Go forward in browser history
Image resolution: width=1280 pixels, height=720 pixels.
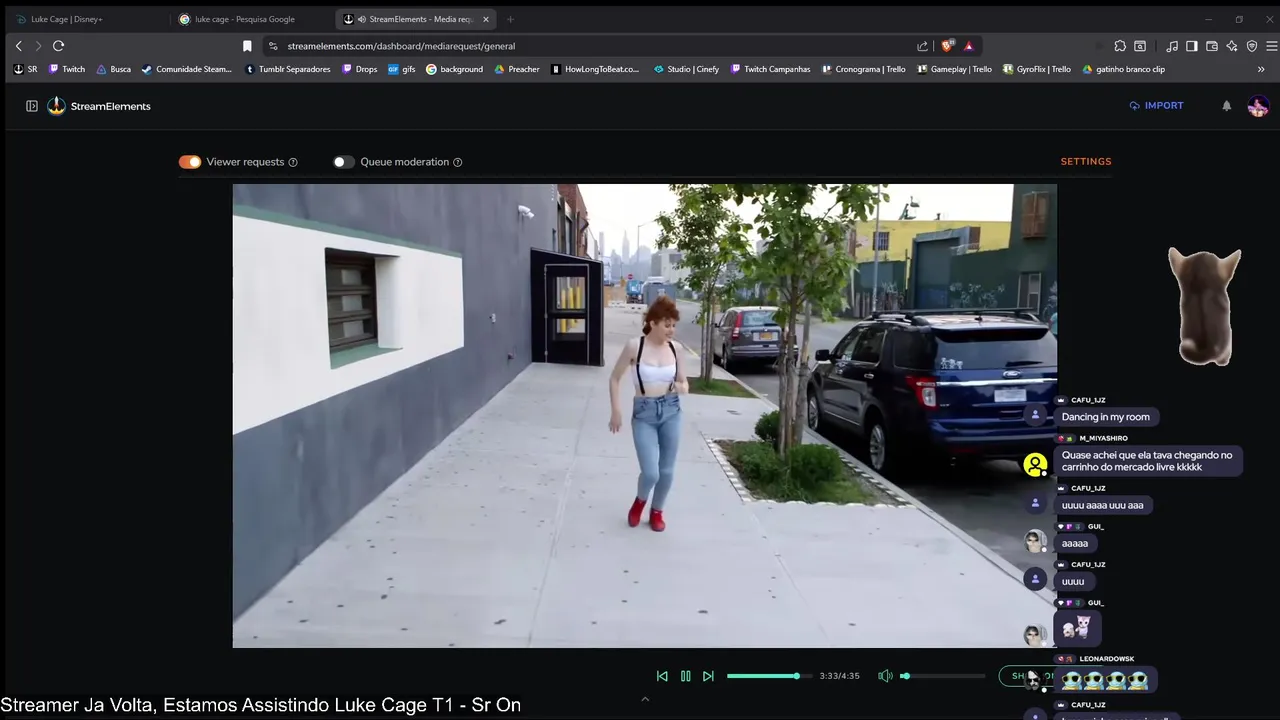38,46
